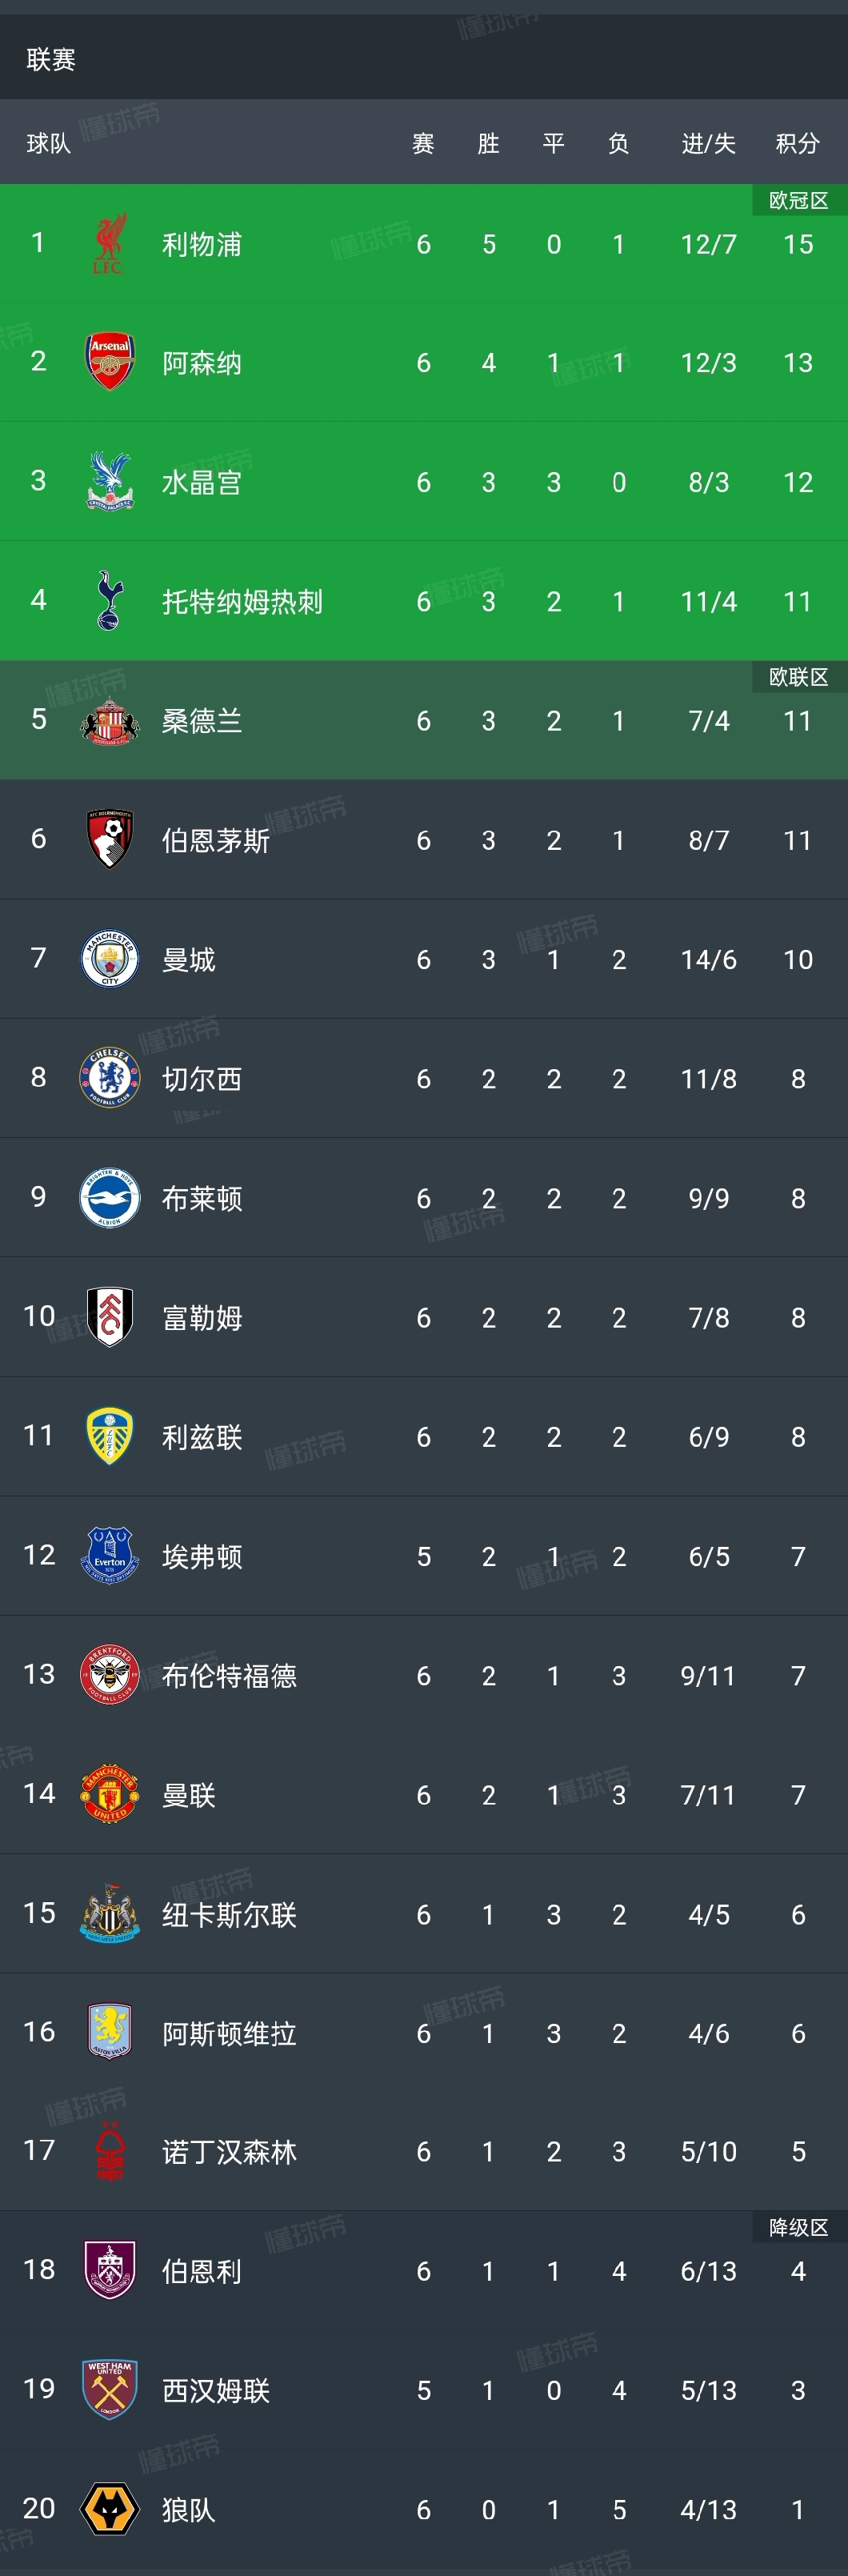
Task: Tap the West Ham United crest
Action: click(109, 2390)
